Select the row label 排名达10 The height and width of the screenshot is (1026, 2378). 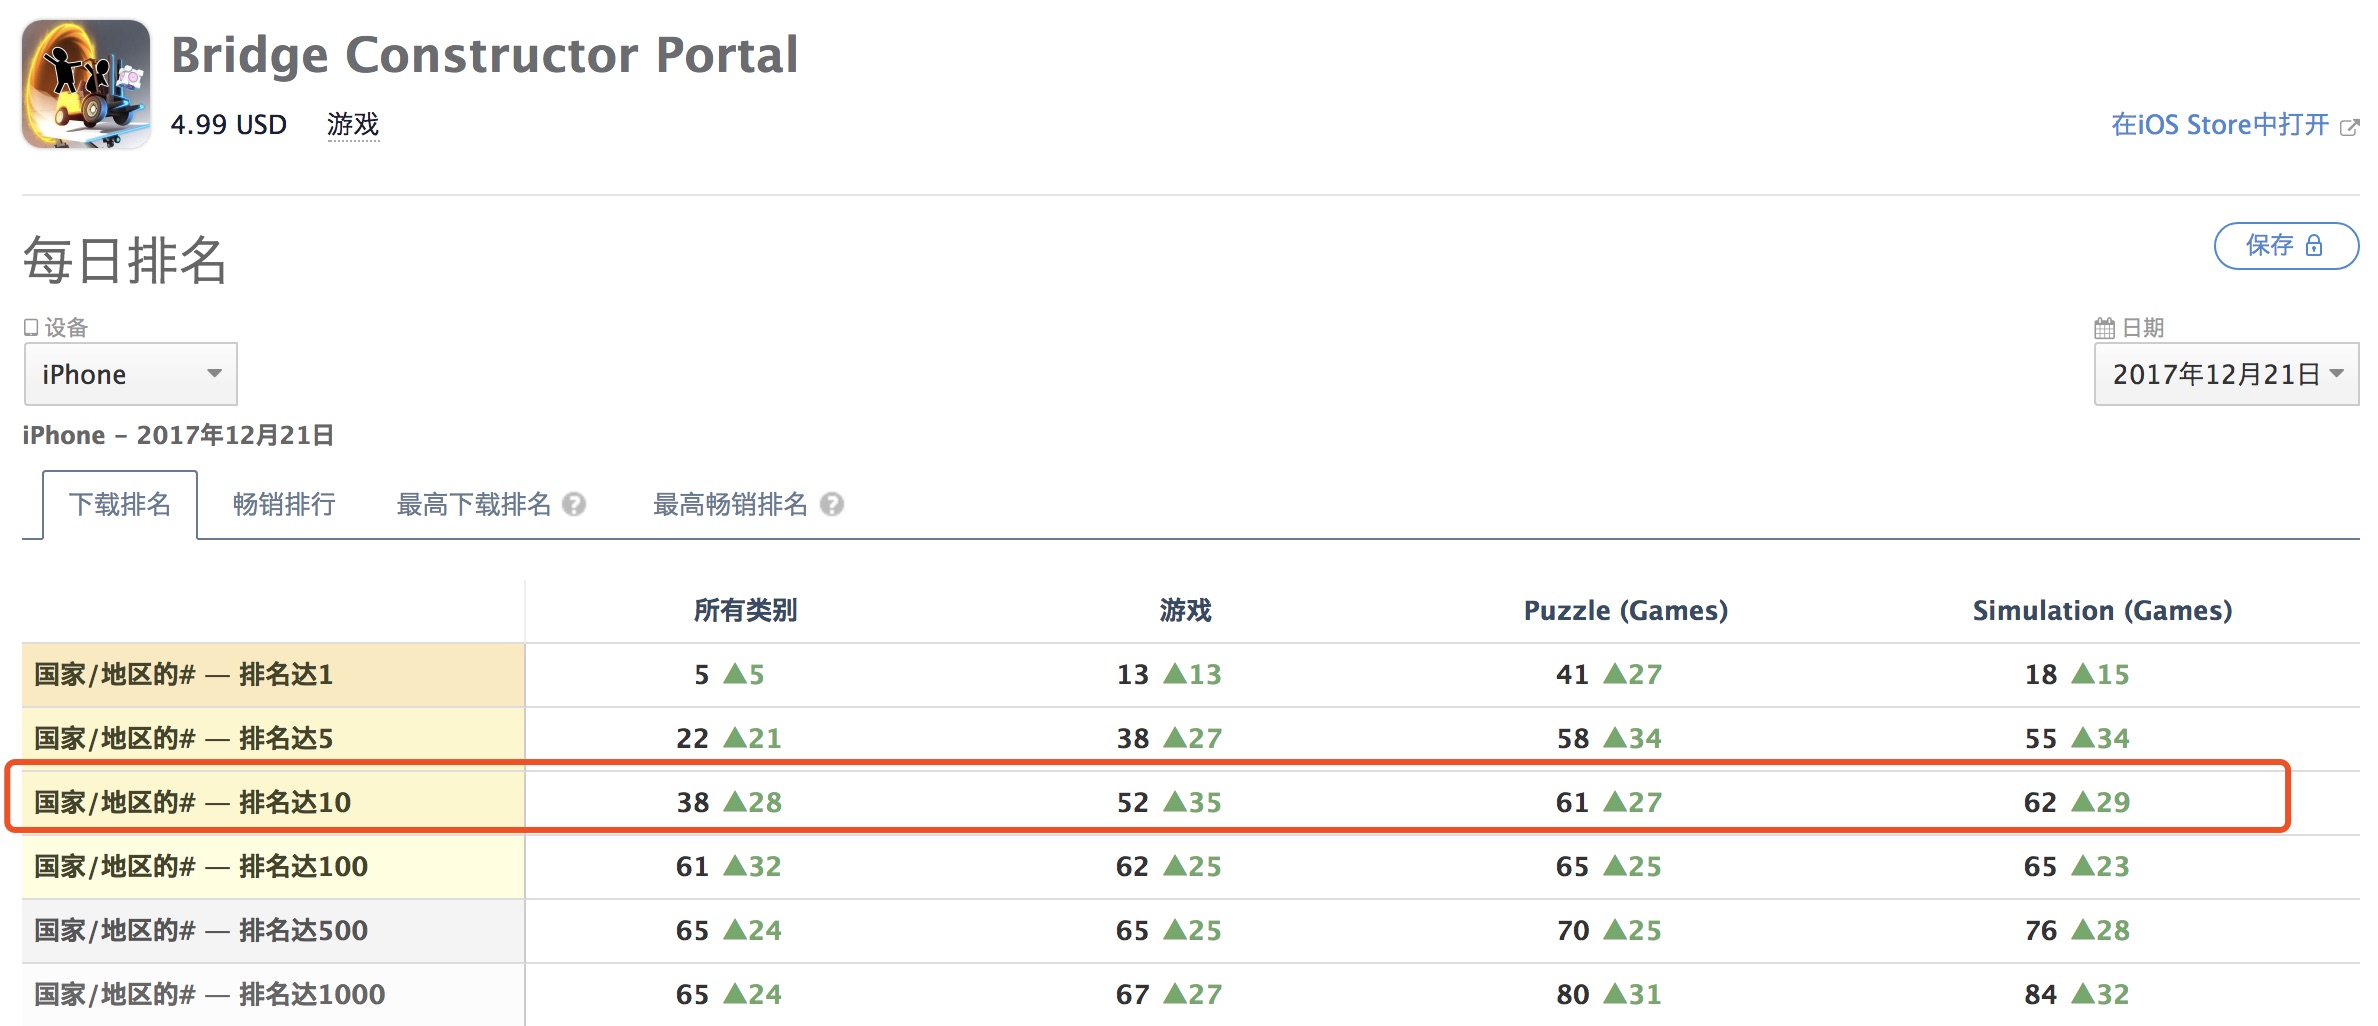coord(273,802)
